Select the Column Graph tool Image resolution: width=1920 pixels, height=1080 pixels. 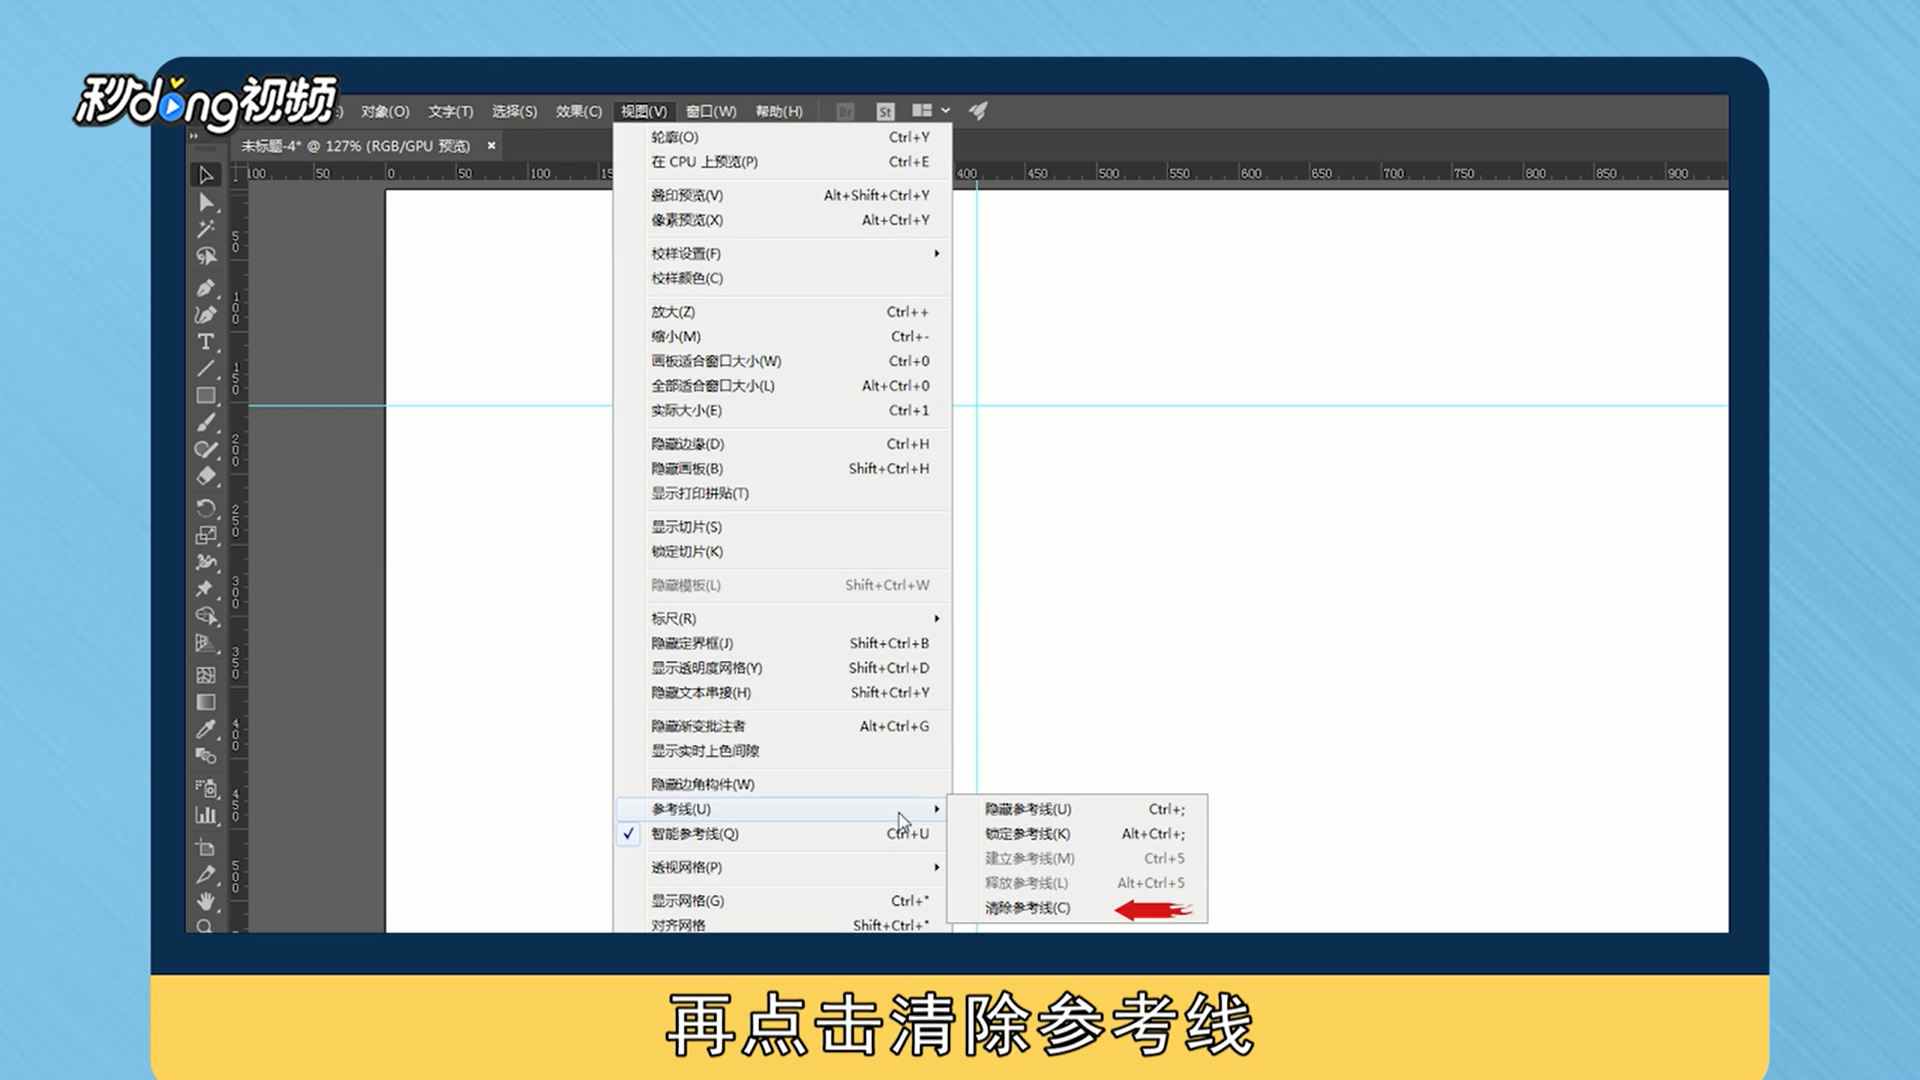[x=206, y=815]
